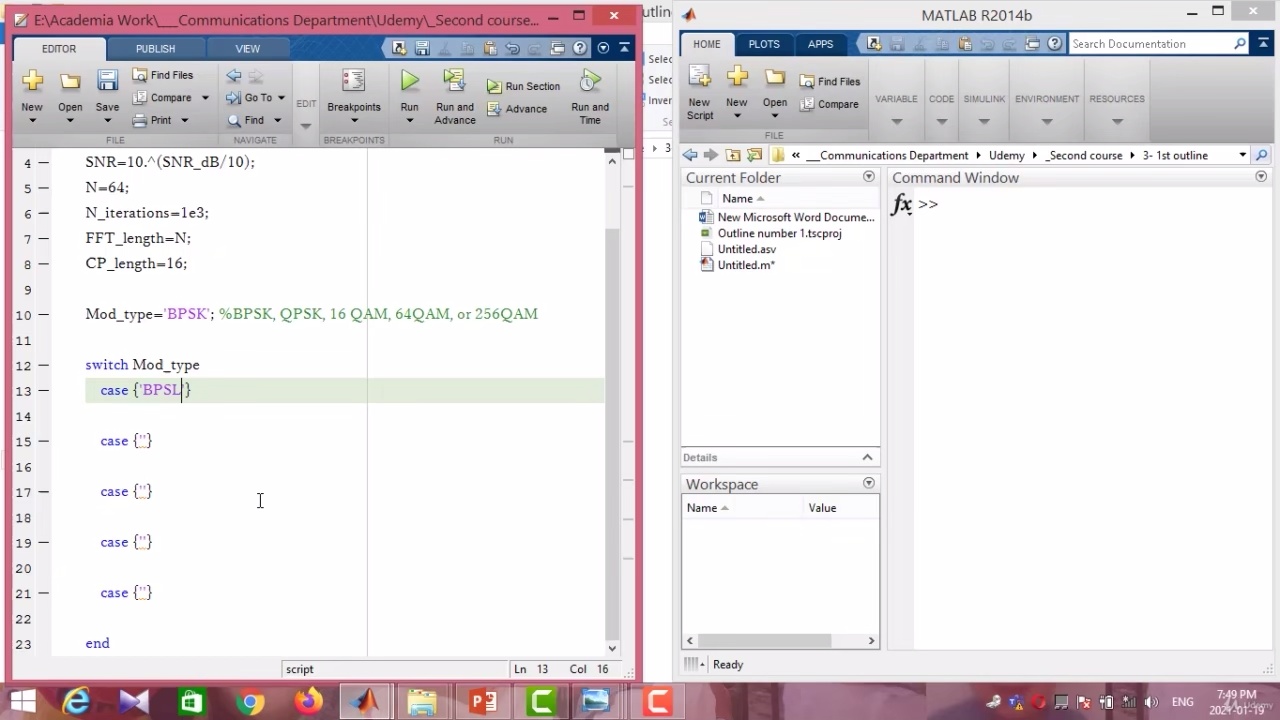Click the Search Documentation field
The height and width of the screenshot is (720, 1280).
1150,44
